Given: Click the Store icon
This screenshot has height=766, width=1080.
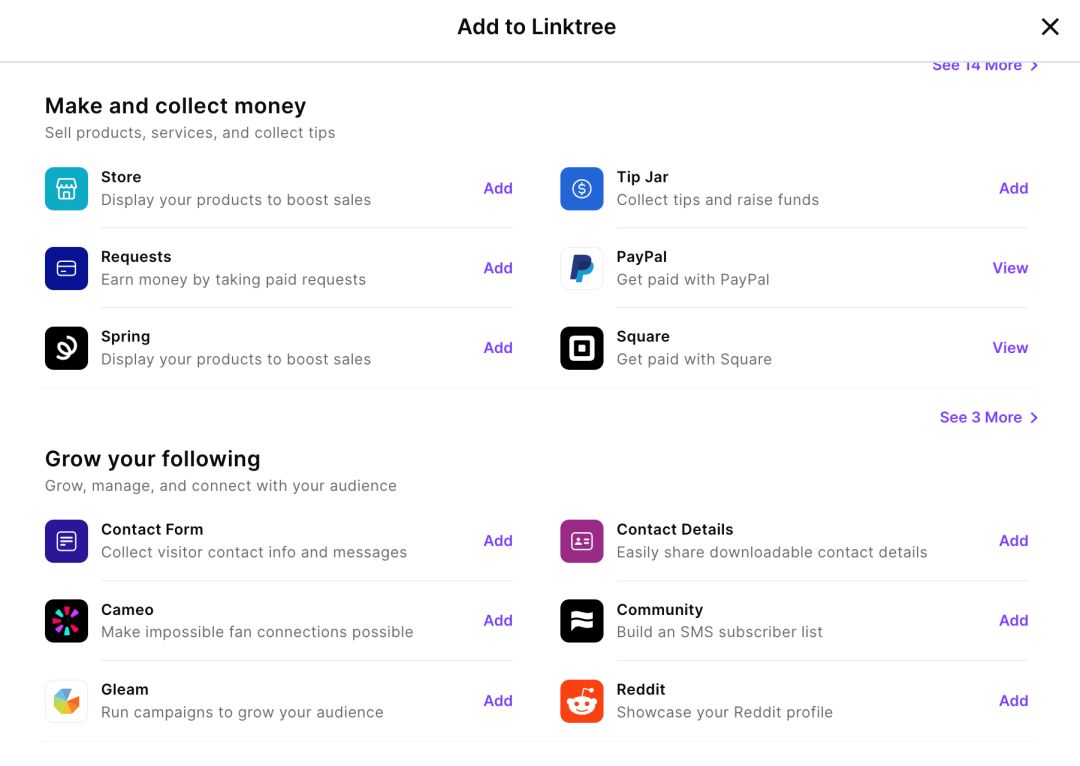Looking at the screenshot, I should tap(66, 188).
